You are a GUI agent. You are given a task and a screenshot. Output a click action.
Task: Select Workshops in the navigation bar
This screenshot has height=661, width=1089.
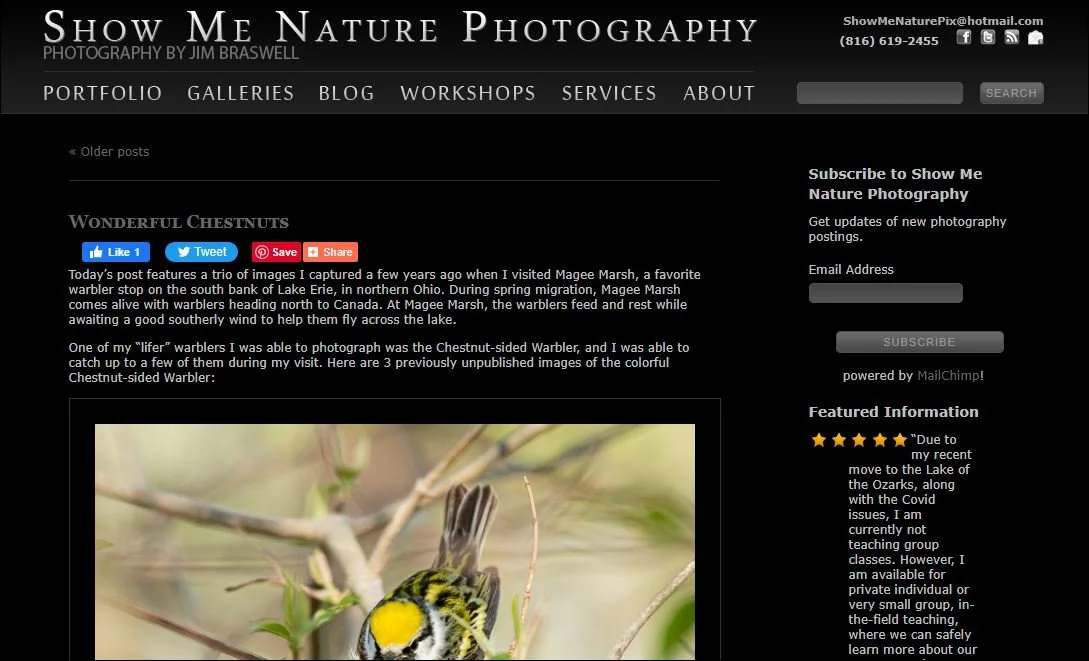tap(467, 93)
